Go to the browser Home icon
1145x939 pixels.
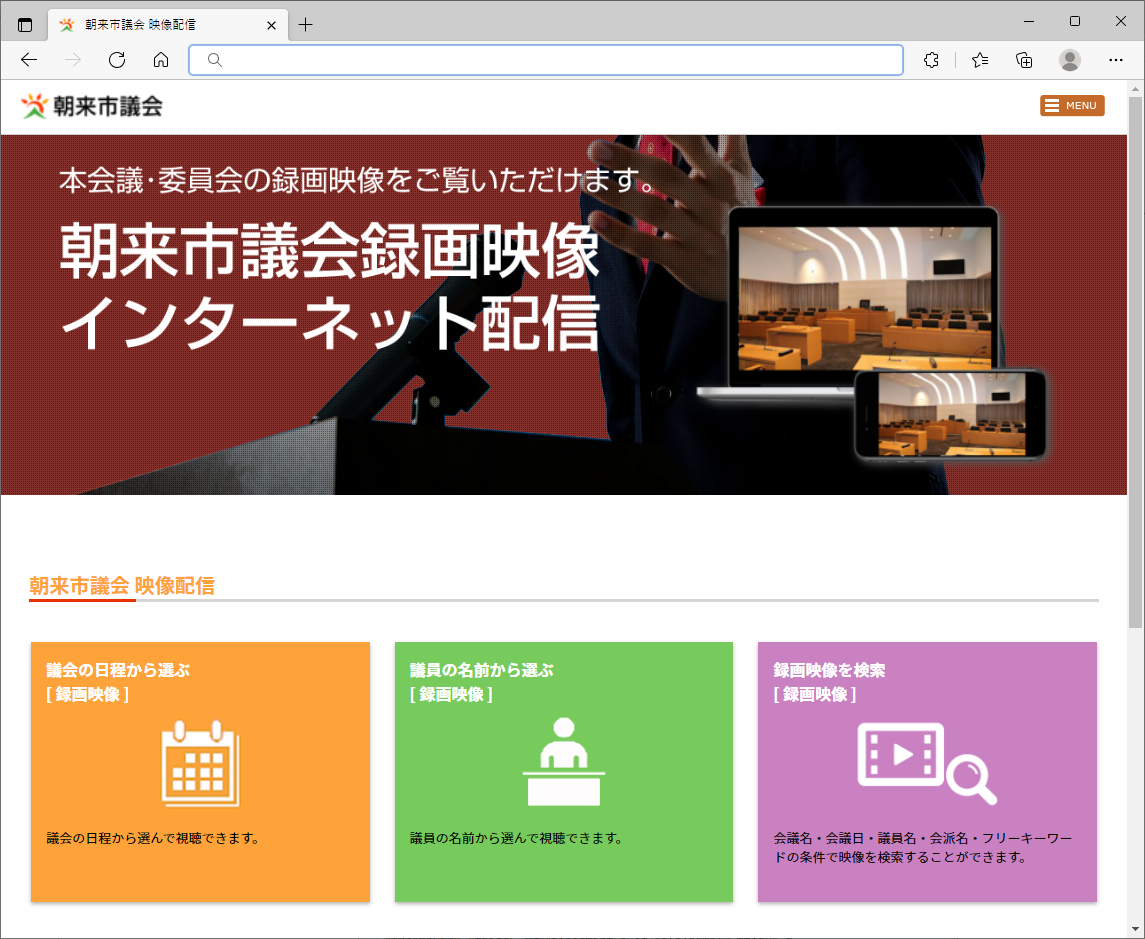(161, 60)
